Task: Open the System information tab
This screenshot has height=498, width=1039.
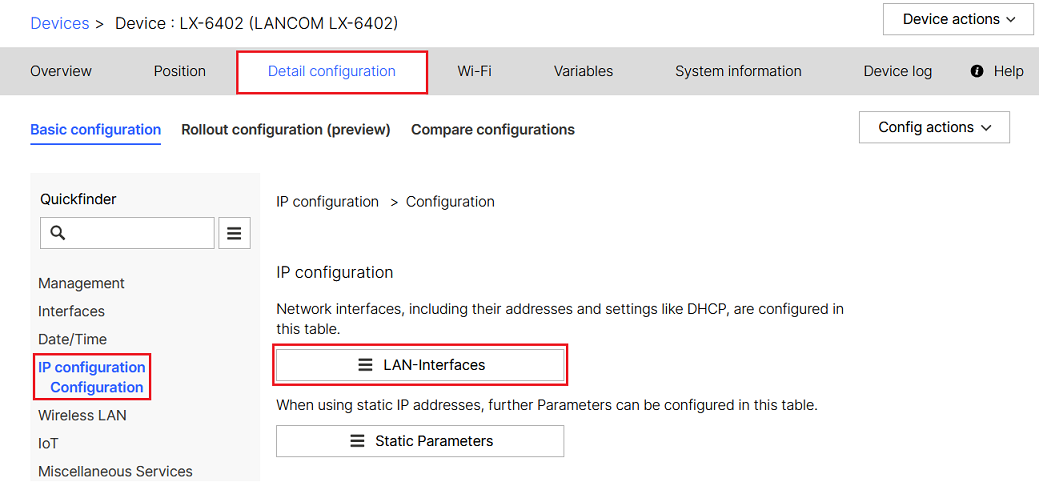Action: coord(738,71)
